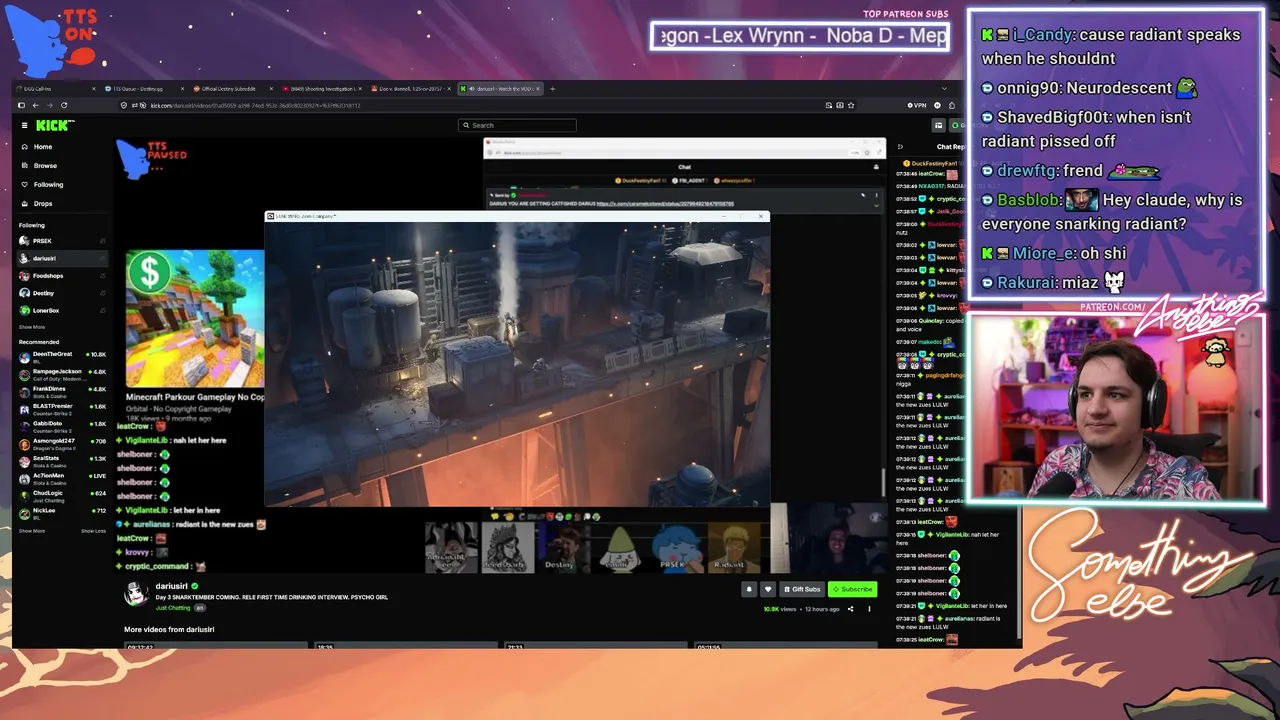The image size is (1280, 720).
Task: Open the three-dot options under Subscribe
Action: [x=869, y=608]
